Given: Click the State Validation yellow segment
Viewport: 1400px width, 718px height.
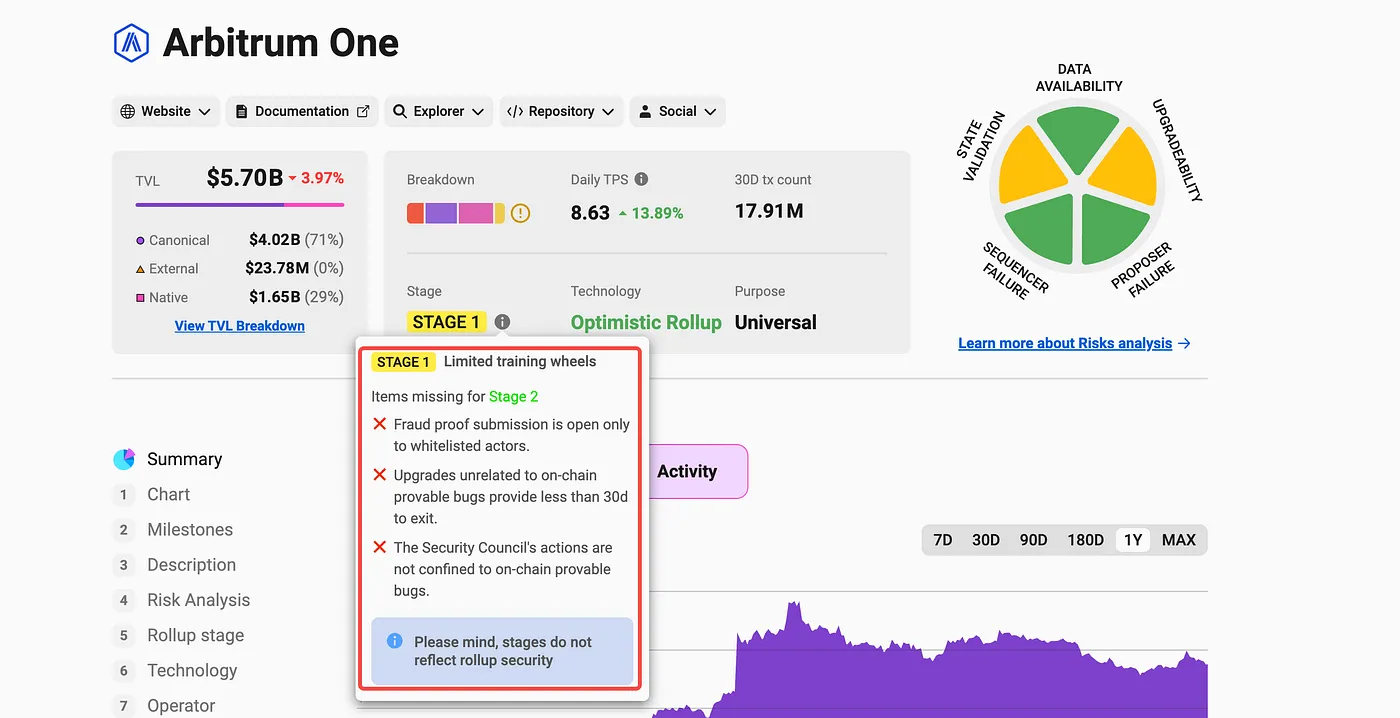Looking at the screenshot, I should click(x=1030, y=169).
